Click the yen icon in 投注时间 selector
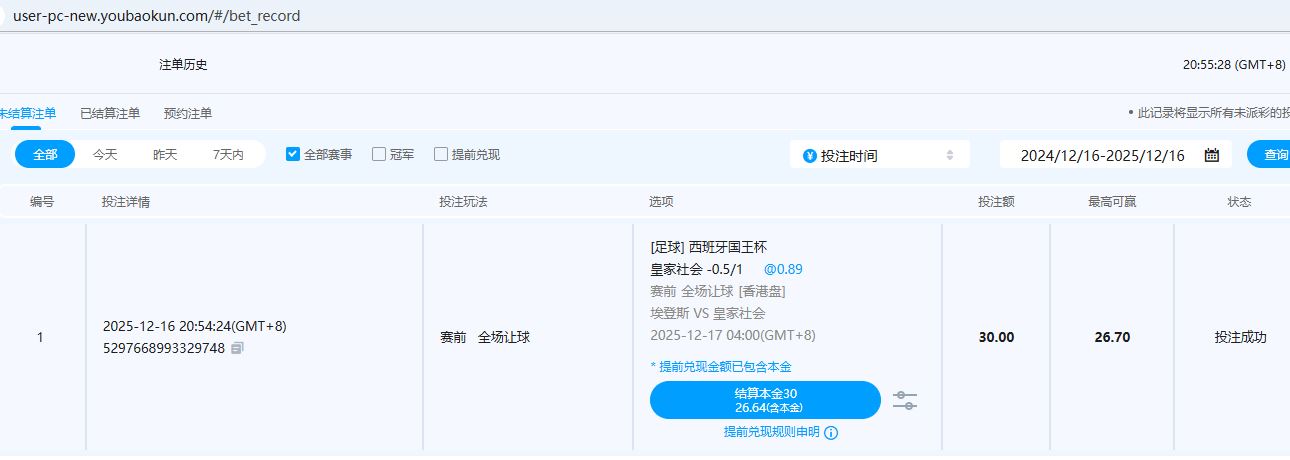 (x=809, y=155)
